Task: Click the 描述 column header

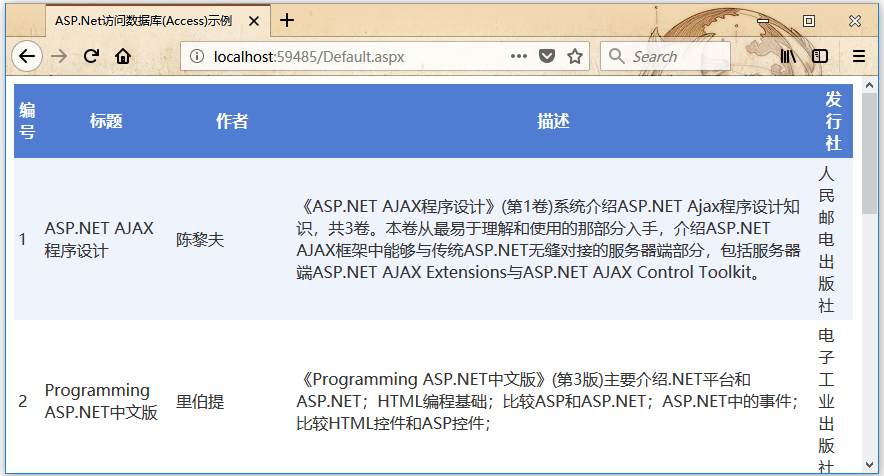Action: click(x=553, y=121)
